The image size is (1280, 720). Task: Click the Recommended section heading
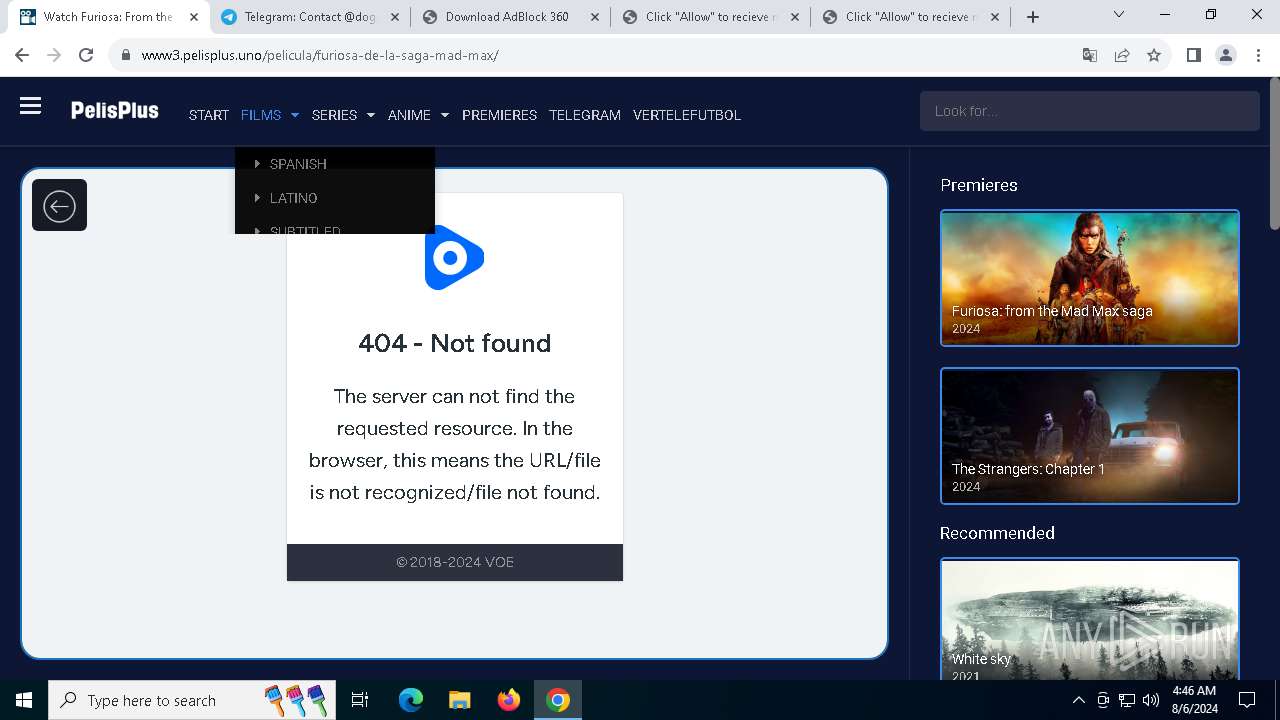(x=997, y=533)
